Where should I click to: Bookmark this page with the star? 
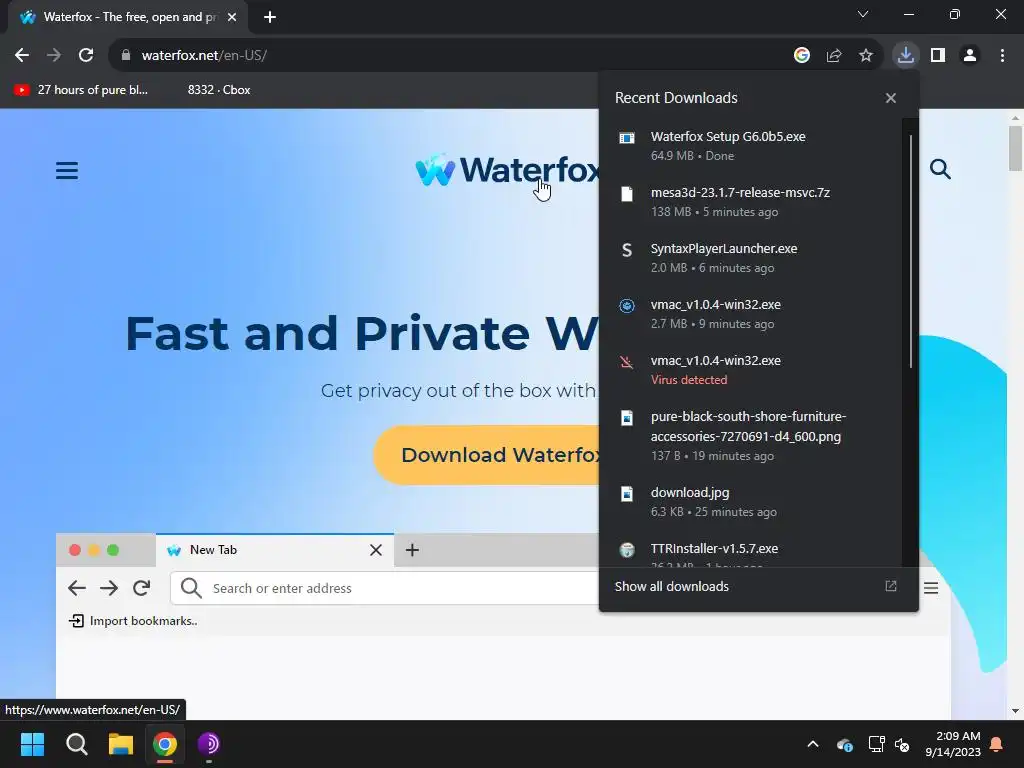pos(866,56)
